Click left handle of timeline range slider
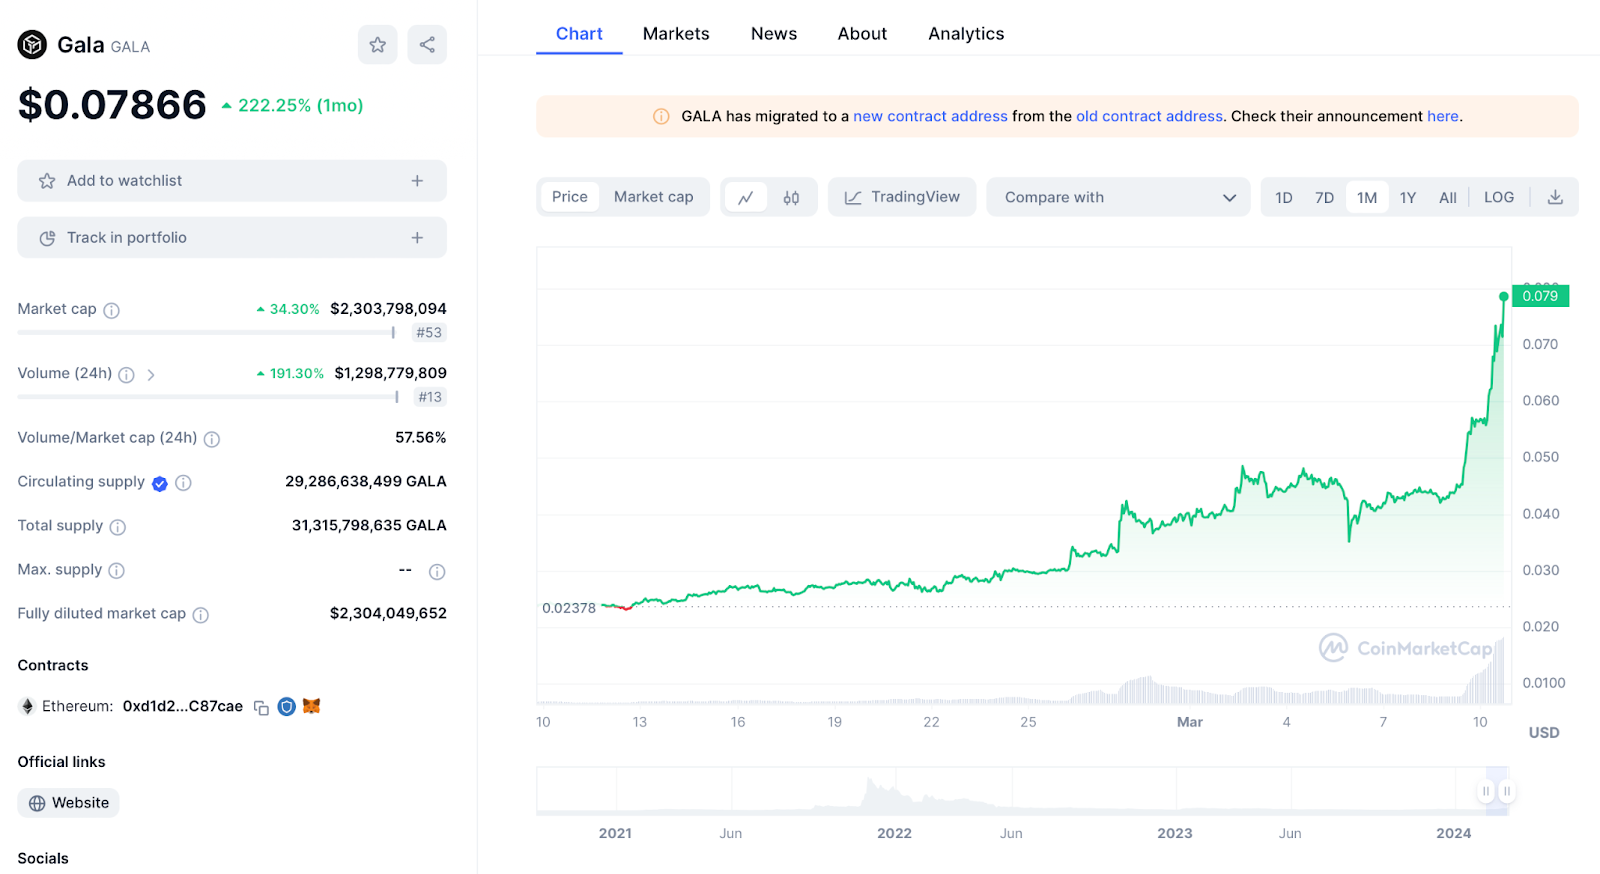Image resolution: width=1600 pixels, height=874 pixels. click(1486, 791)
